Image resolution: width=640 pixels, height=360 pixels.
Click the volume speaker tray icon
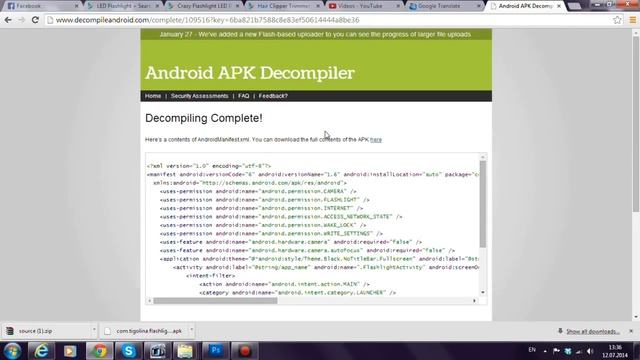tap(590, 351)
